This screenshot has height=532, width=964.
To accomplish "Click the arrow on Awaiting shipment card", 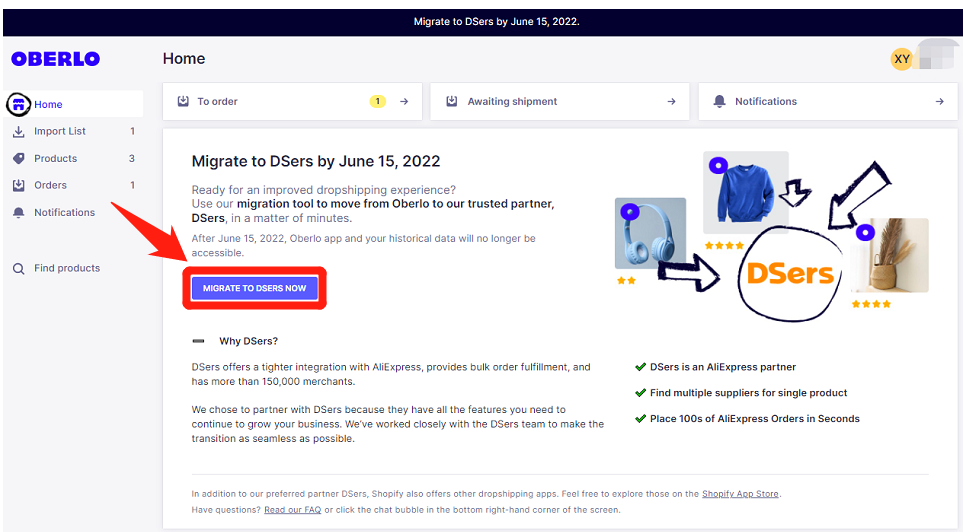I will (671, 101).
